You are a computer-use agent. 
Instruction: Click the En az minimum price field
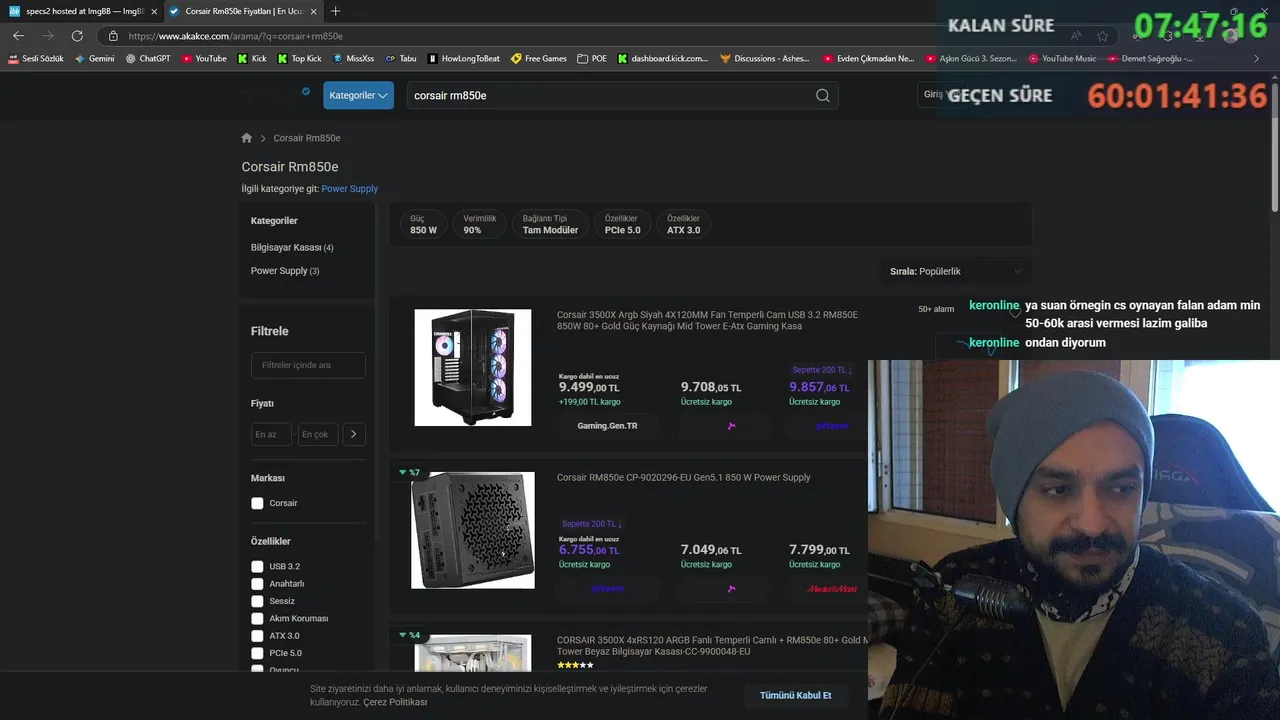[271, 434]
